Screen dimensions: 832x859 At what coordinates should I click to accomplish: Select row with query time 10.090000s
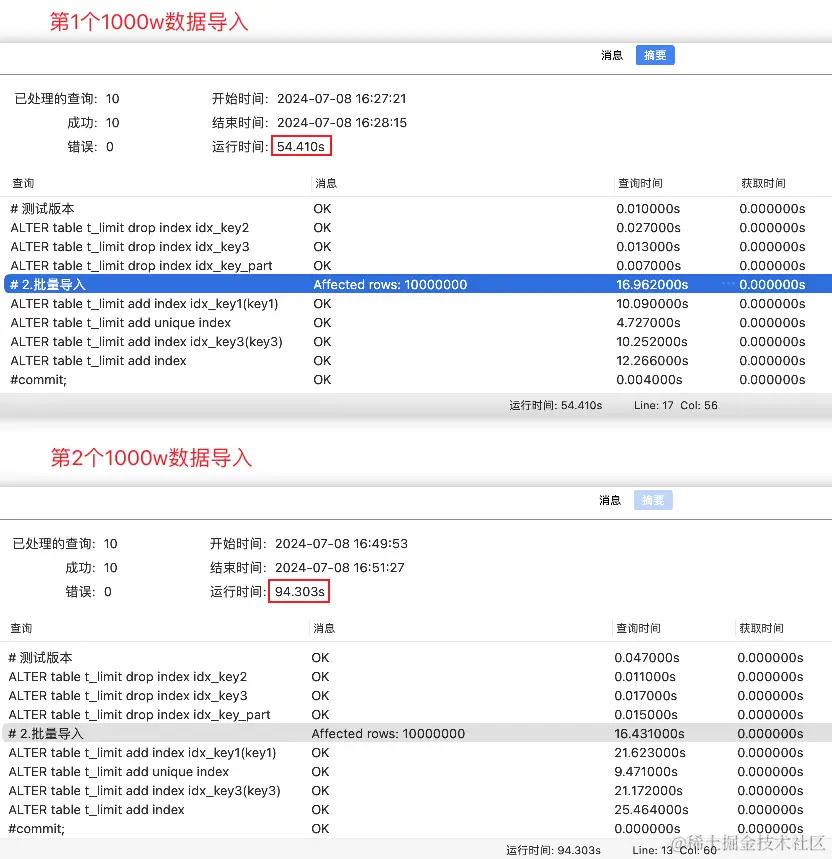pos(418,303)
